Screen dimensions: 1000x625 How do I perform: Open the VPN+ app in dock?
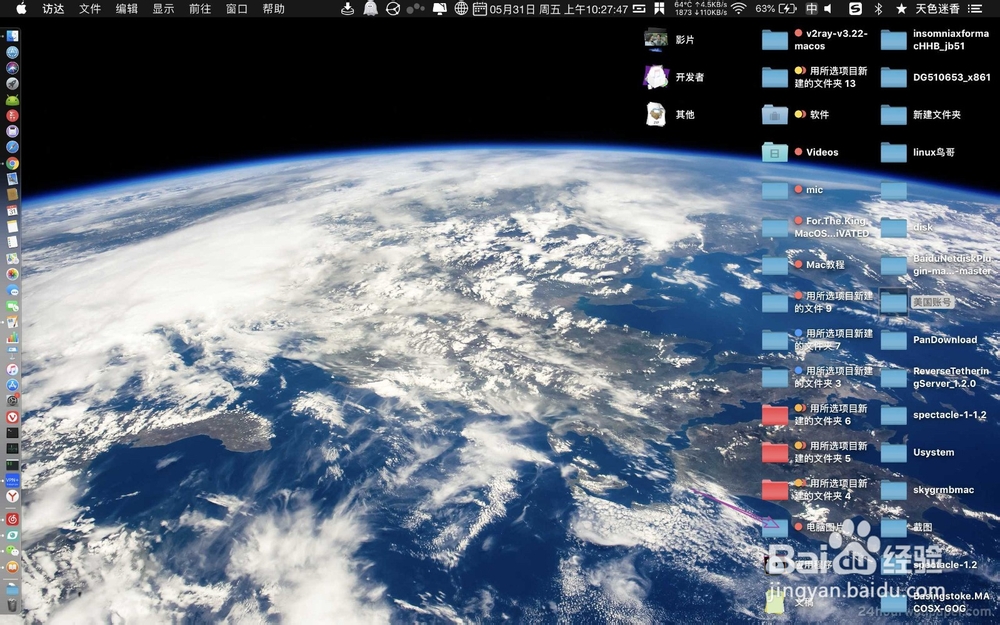pos(12,480)
